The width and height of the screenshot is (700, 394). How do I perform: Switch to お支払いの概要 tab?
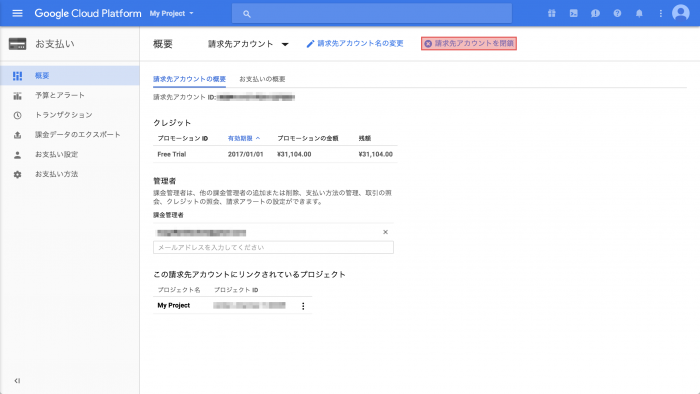point(262,79)
